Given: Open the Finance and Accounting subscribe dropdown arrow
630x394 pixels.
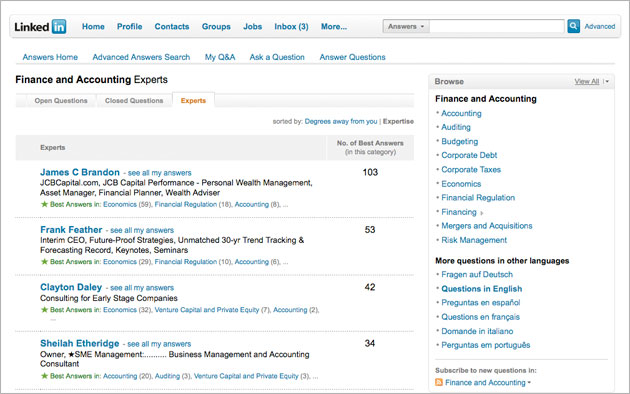Looking at the screenshot, I should point(529,382).
